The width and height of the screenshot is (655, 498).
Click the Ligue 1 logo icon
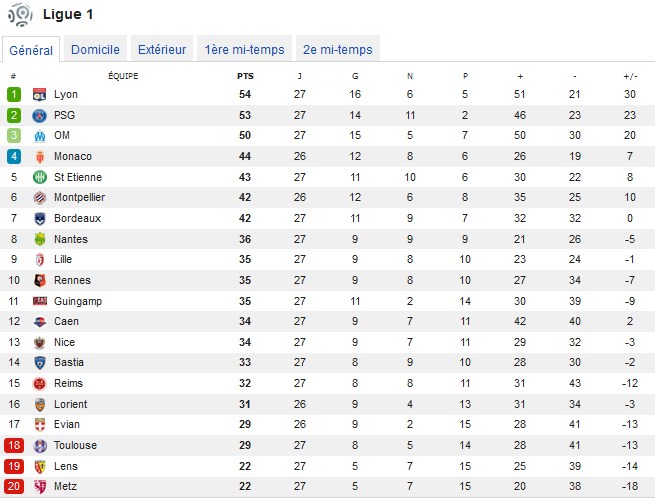coord(20,14)
